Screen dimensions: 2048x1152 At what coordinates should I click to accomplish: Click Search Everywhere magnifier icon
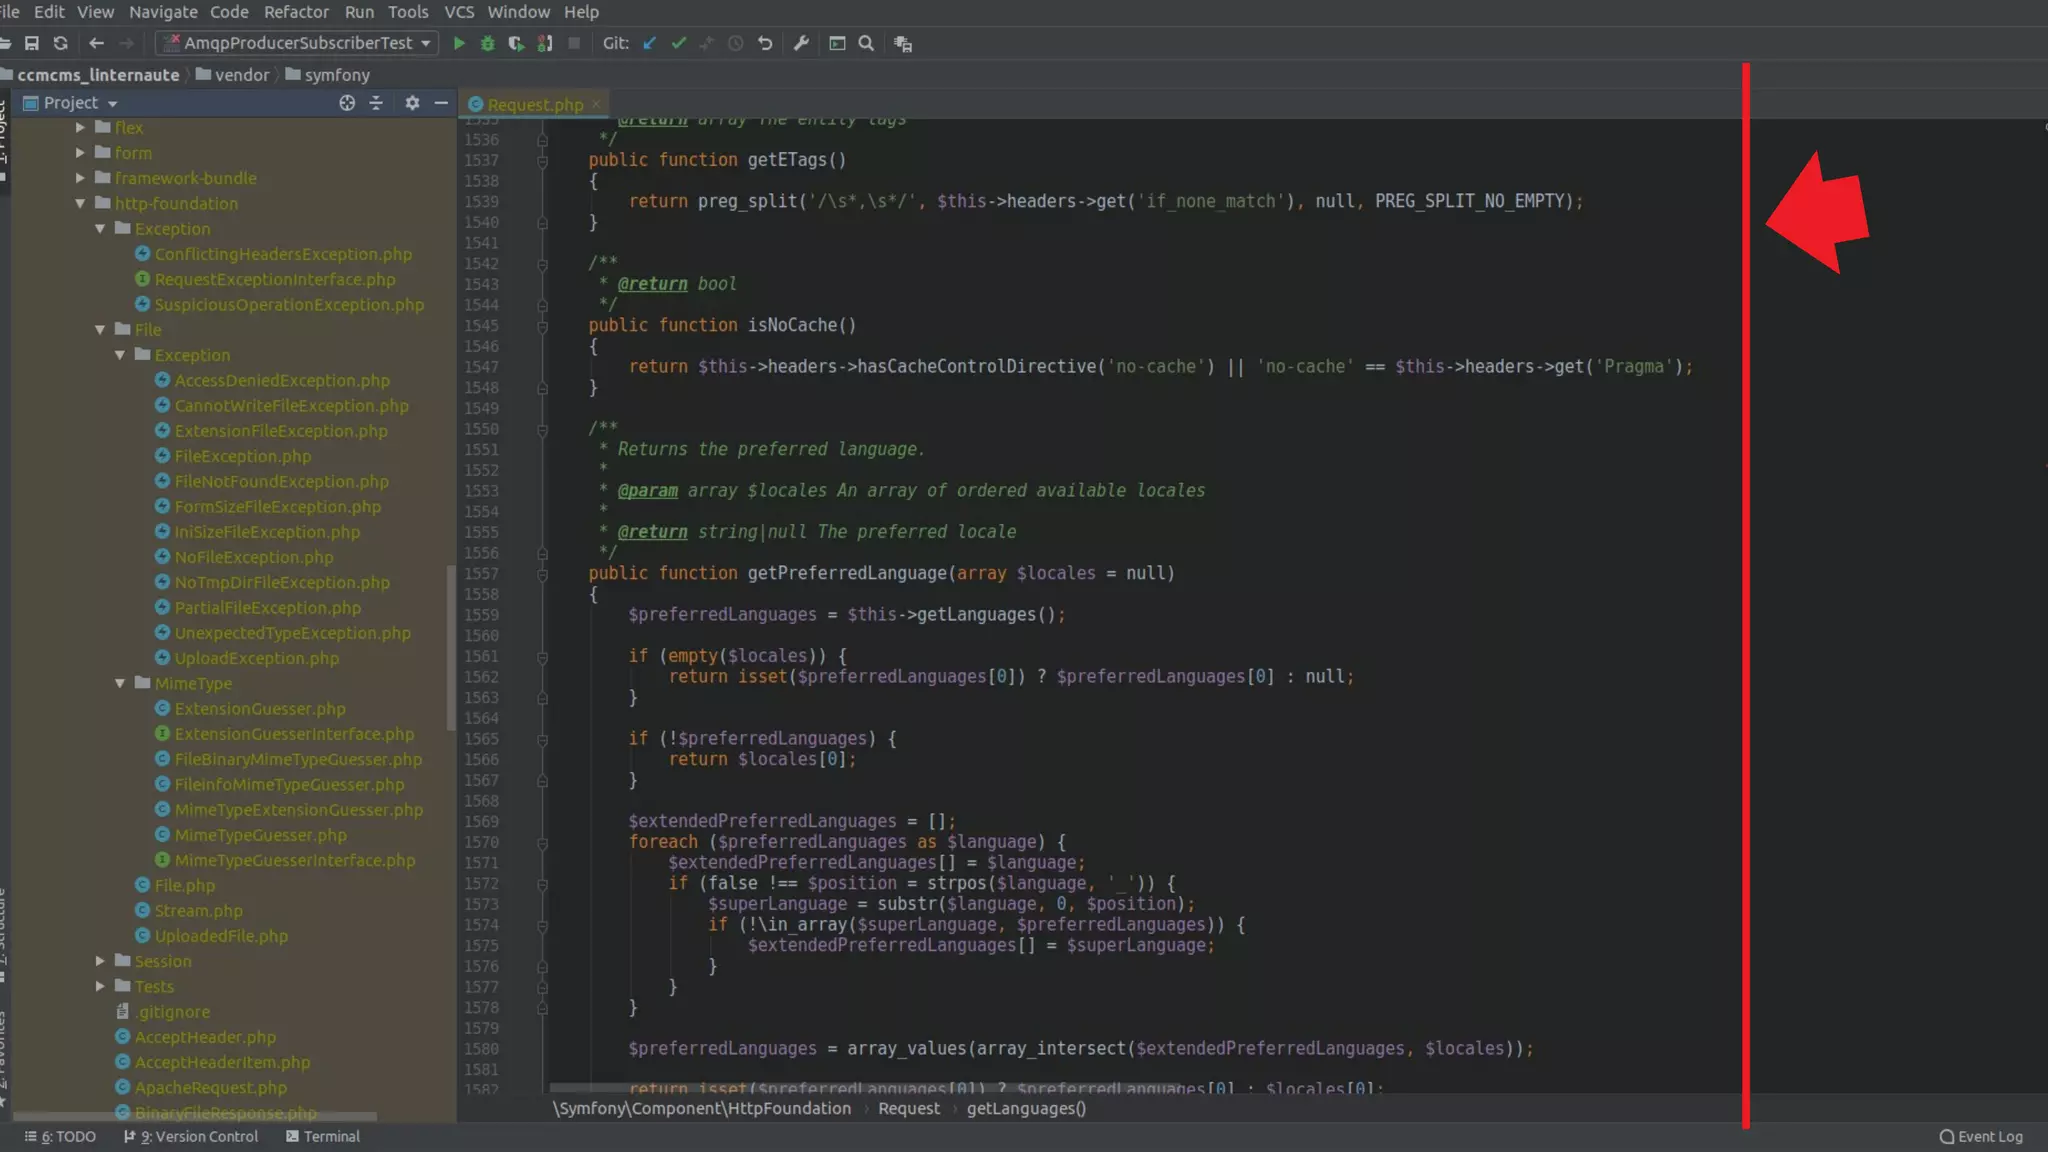[x=866, y=43]
